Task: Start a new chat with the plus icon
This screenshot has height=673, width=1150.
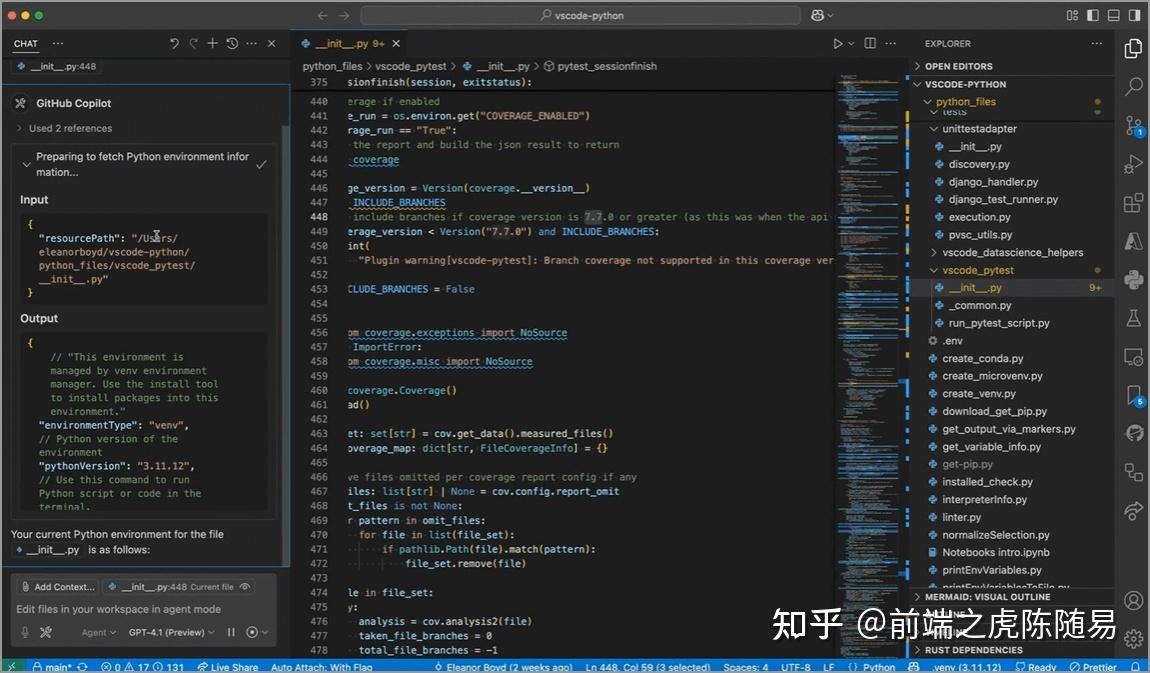Action: click(213, 43)
